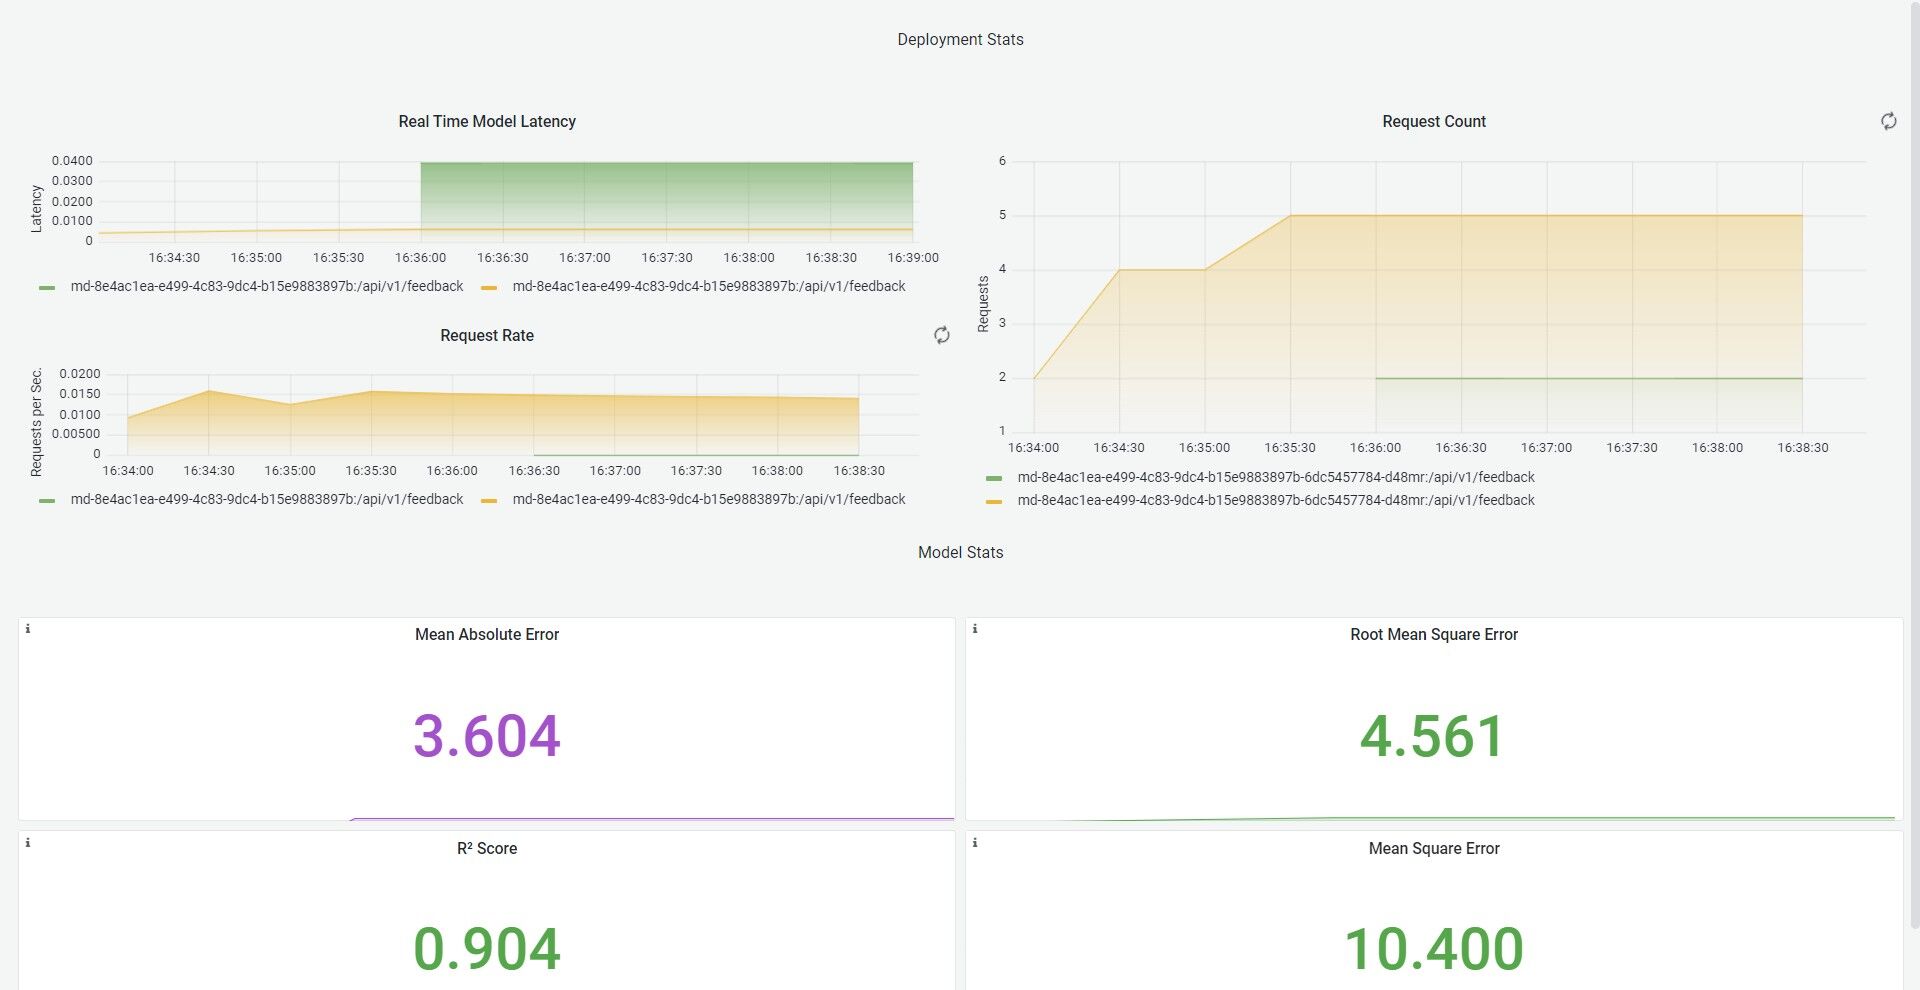Open the Mean Absolute Error panel title
The width and height of the screenshot is (1920, 990).
point(487,634)
